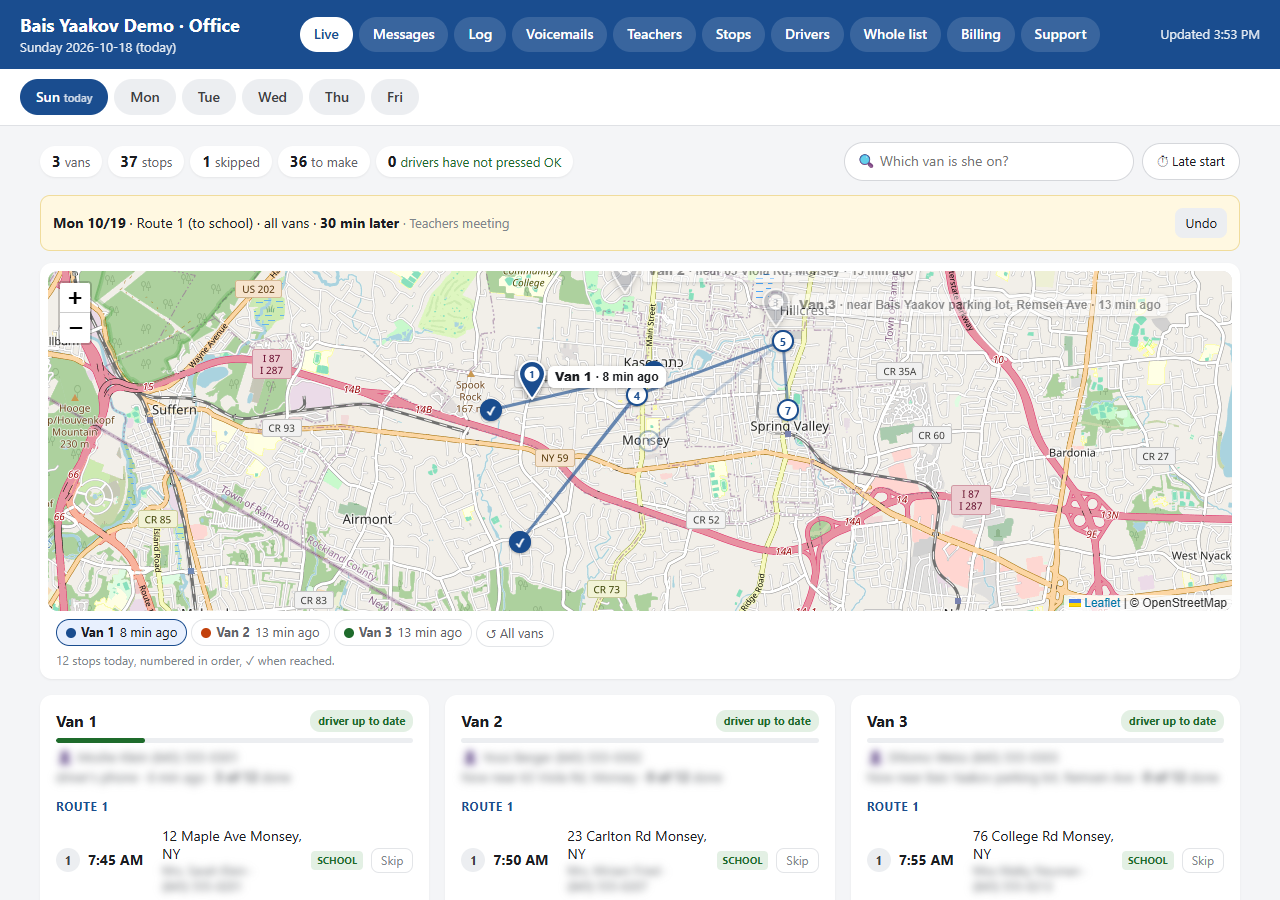This screenshot has height=900, width=1280.
Task: Open the Teachers tab
Action: [654, 34]
